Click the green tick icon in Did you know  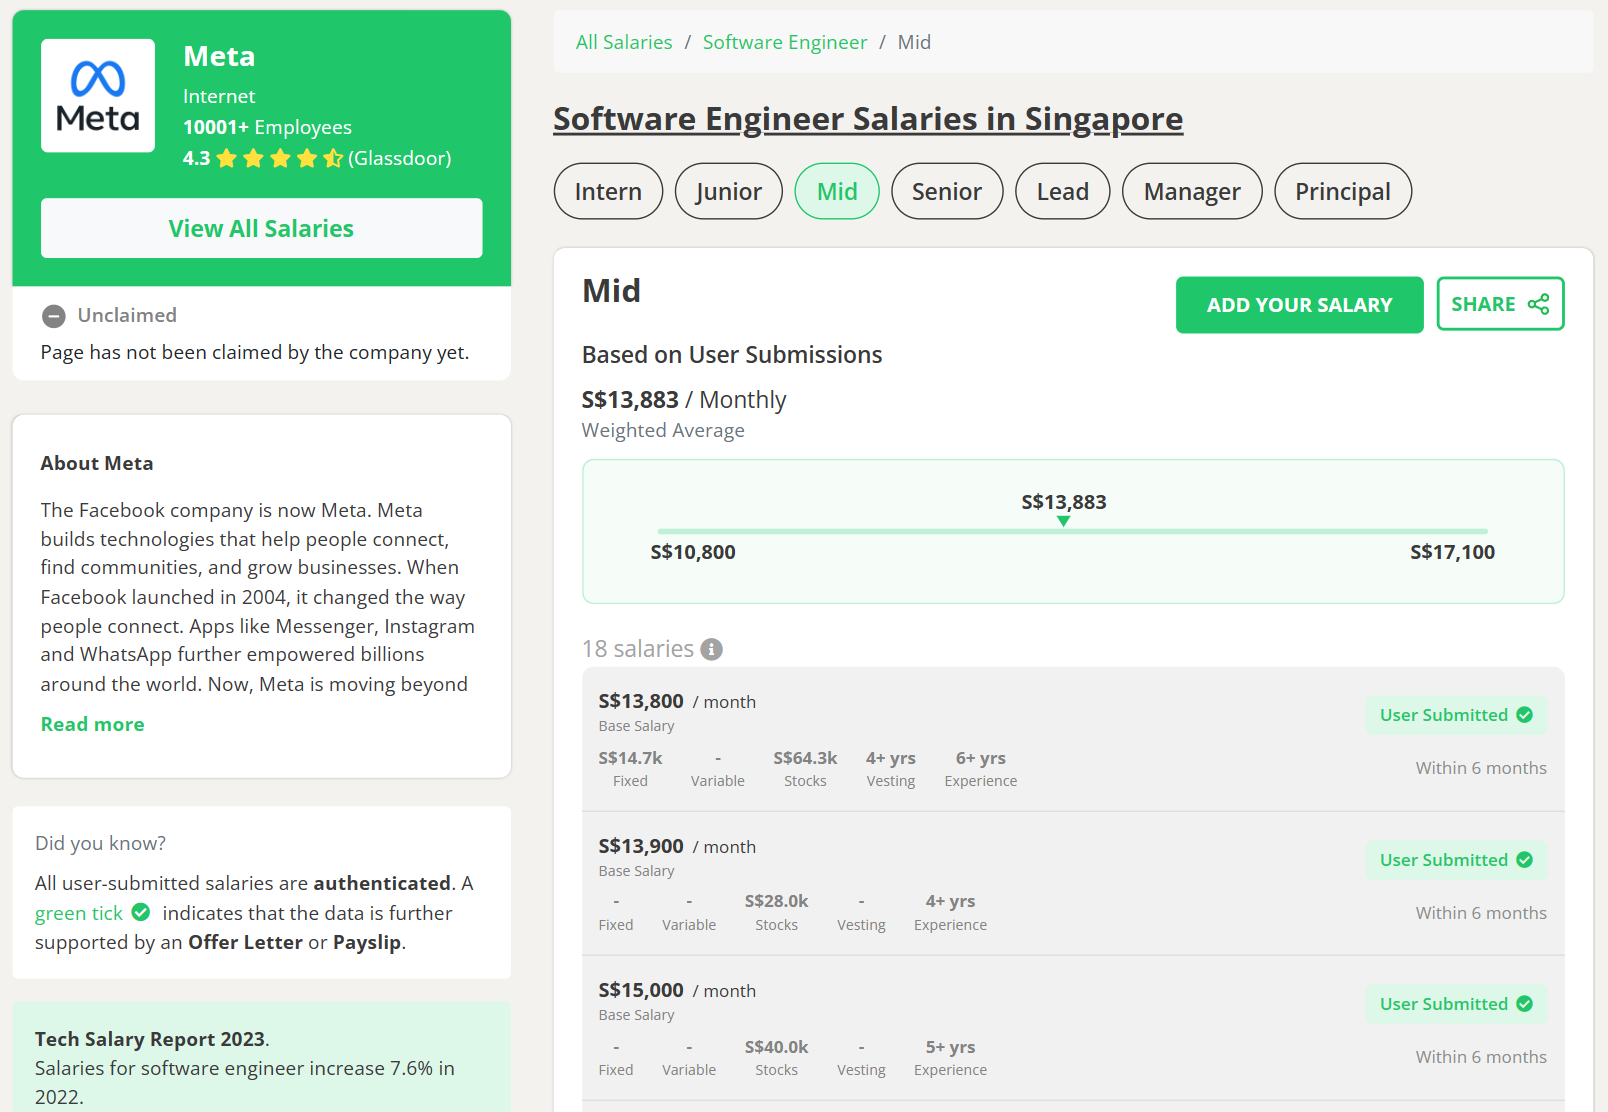pos(140,912)
